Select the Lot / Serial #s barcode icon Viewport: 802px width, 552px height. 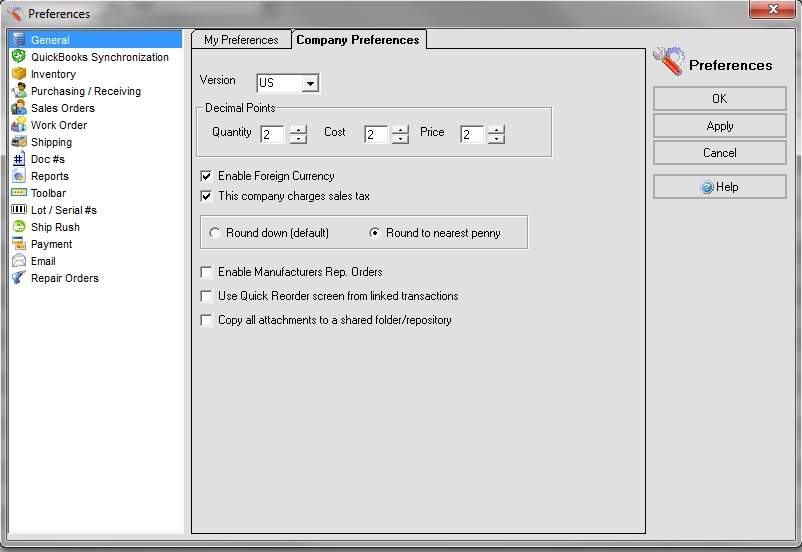(x=18, y=210)
